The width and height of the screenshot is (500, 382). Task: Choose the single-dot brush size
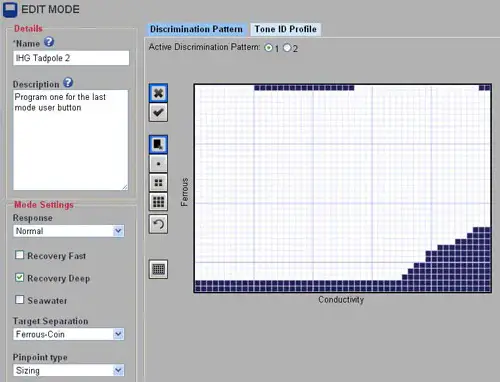(x=158, y=164)
